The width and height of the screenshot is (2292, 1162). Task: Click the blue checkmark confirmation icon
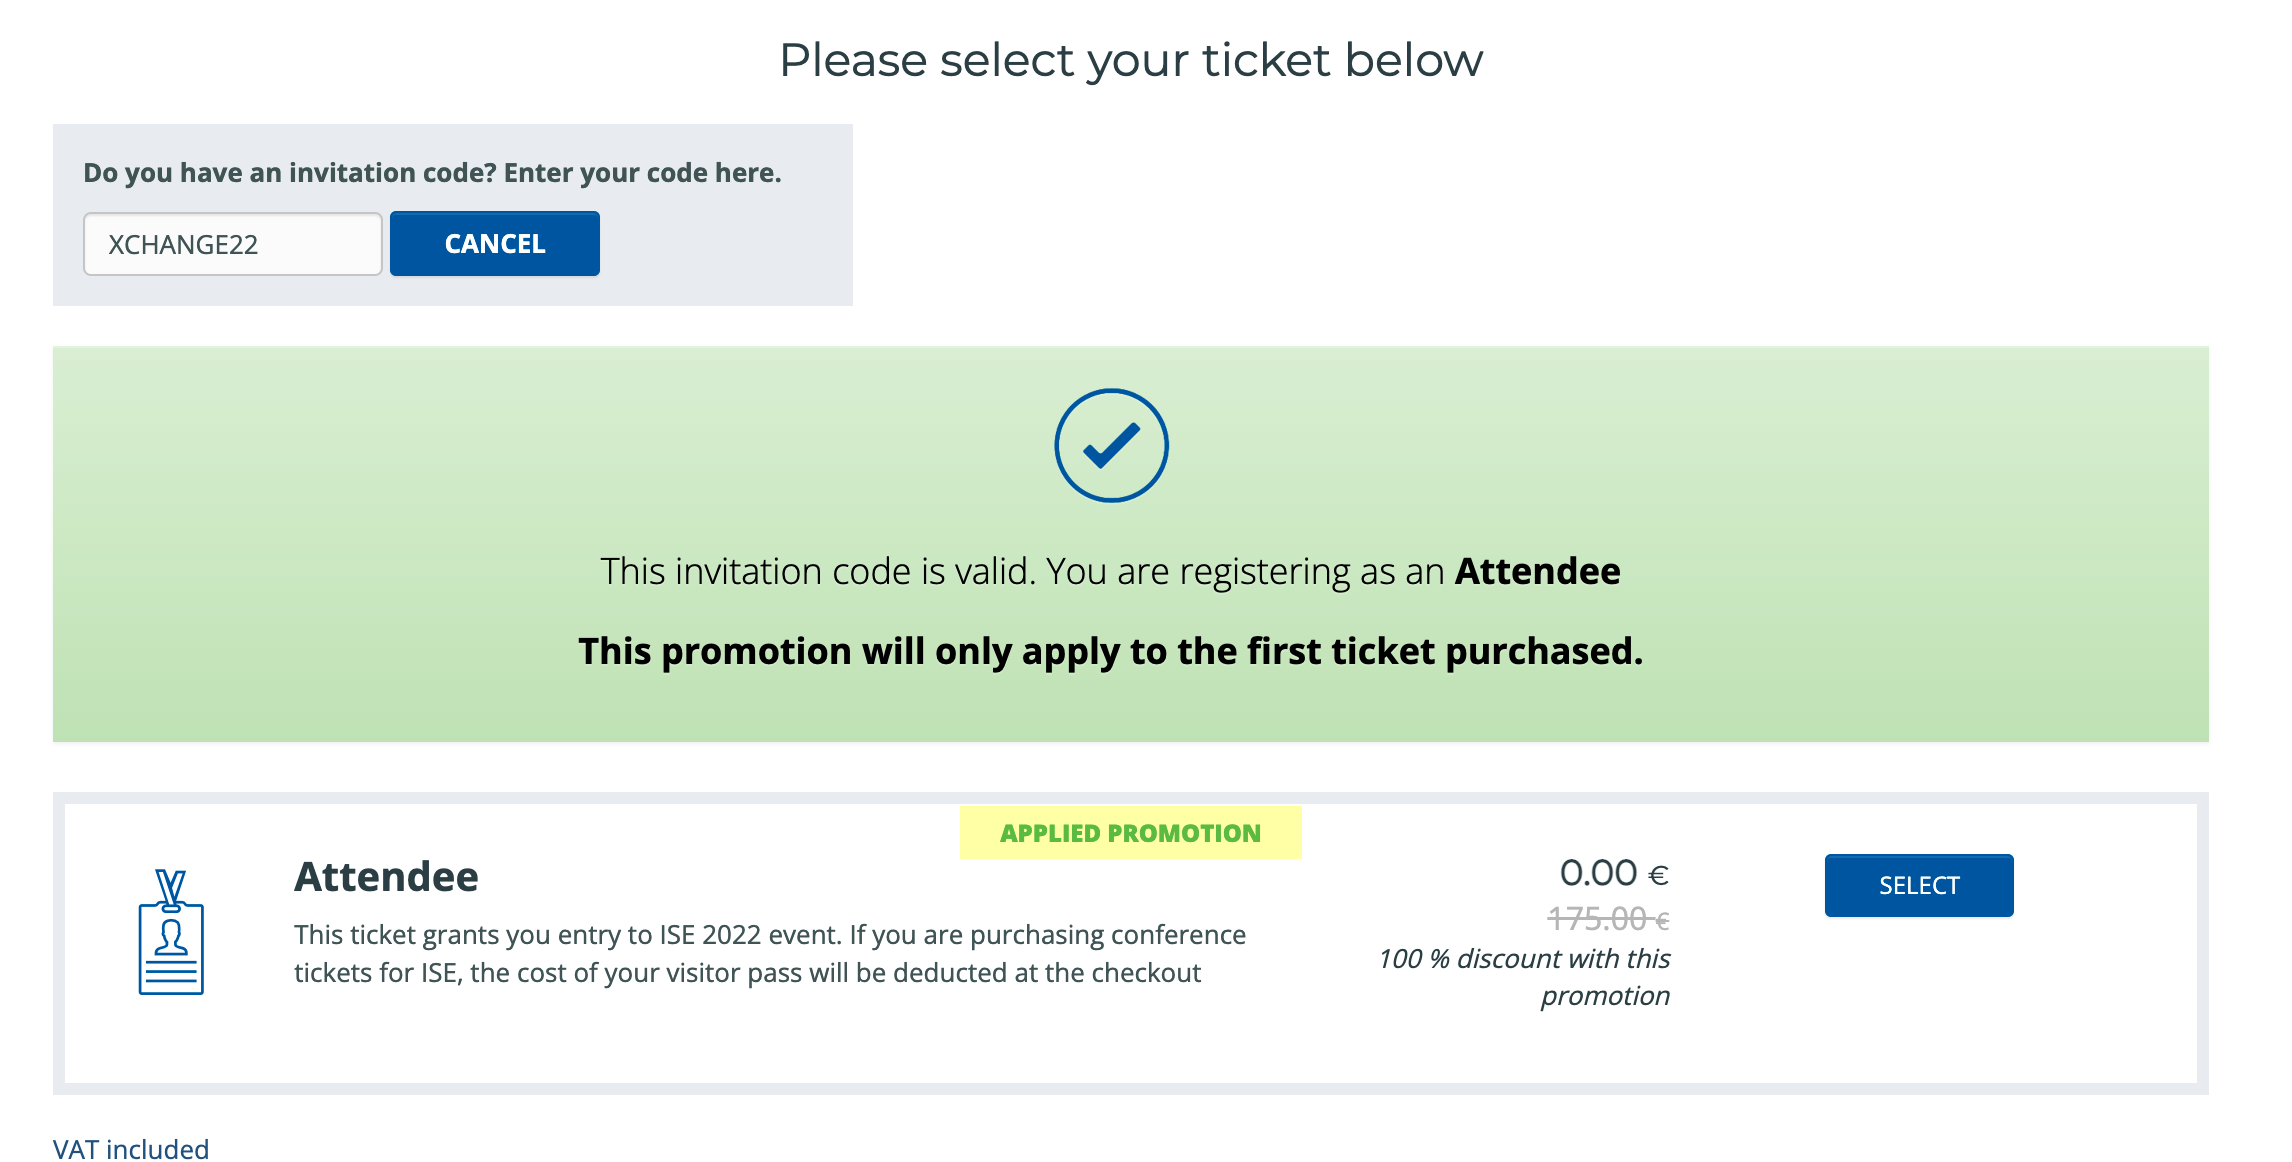[x=1112, y=444]
